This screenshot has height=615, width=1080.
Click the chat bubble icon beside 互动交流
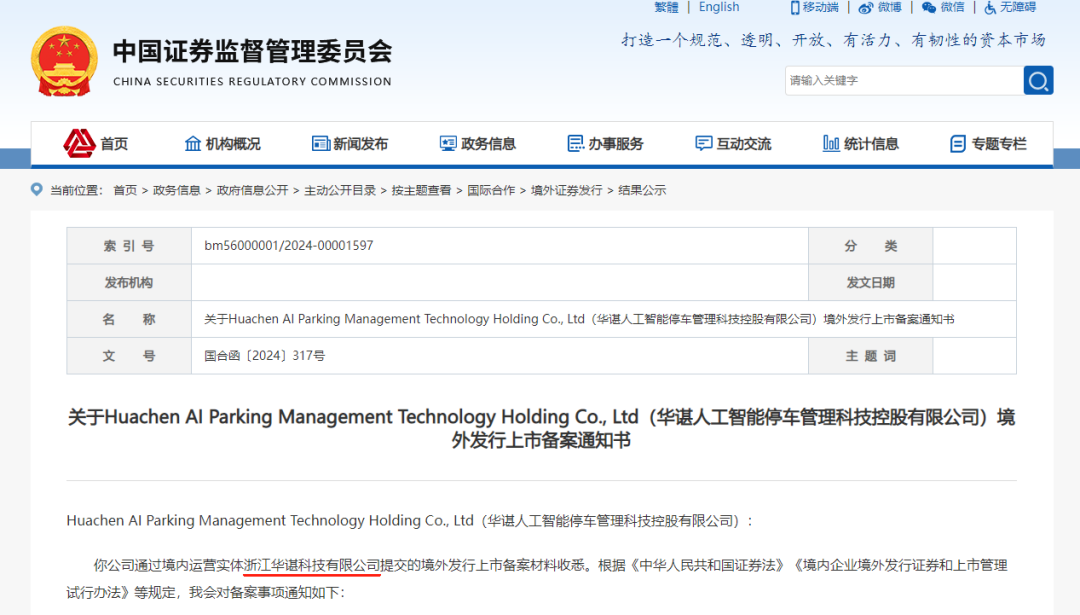coord(703,143)
